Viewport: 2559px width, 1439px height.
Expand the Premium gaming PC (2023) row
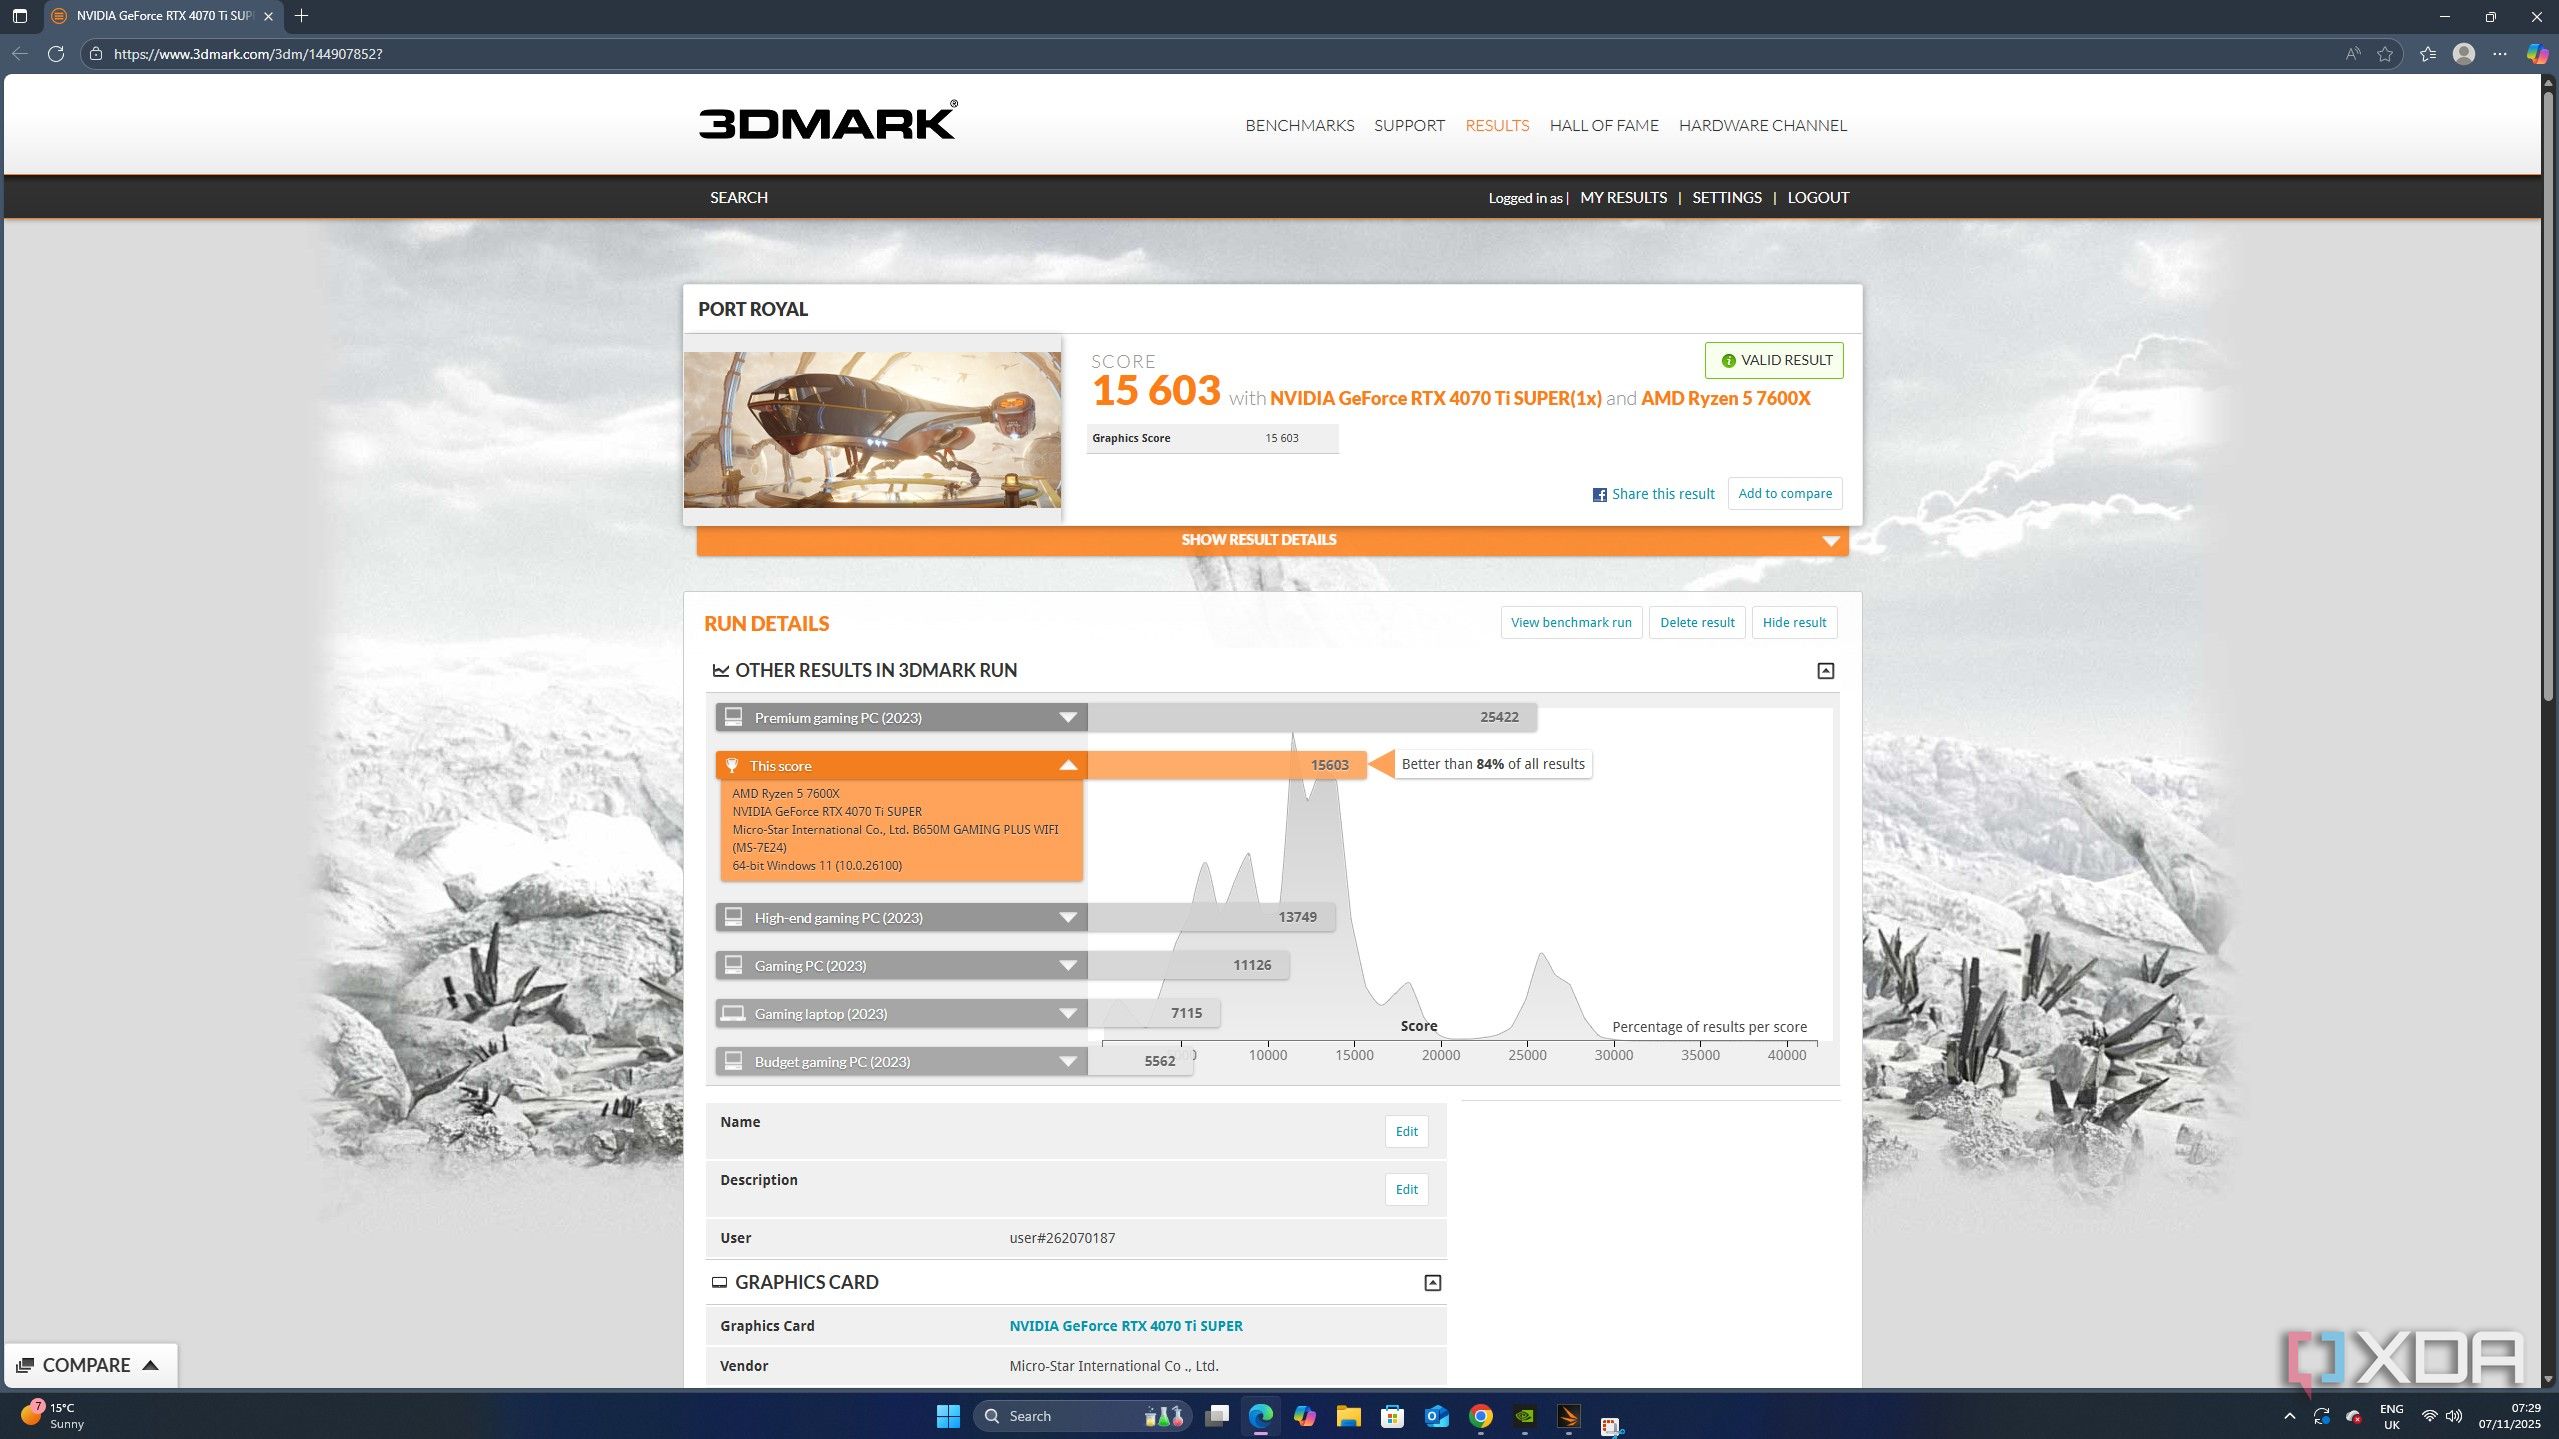(1067, 718)
